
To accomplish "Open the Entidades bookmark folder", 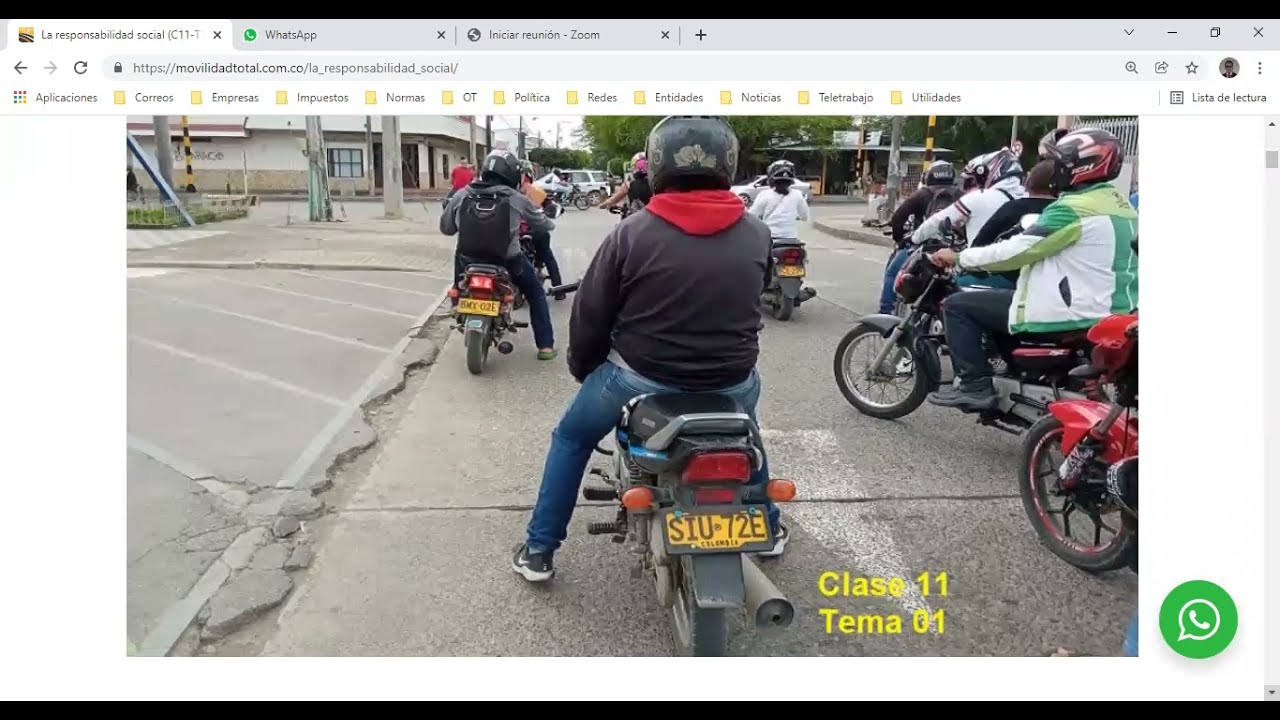I will (x=668, y=98).
